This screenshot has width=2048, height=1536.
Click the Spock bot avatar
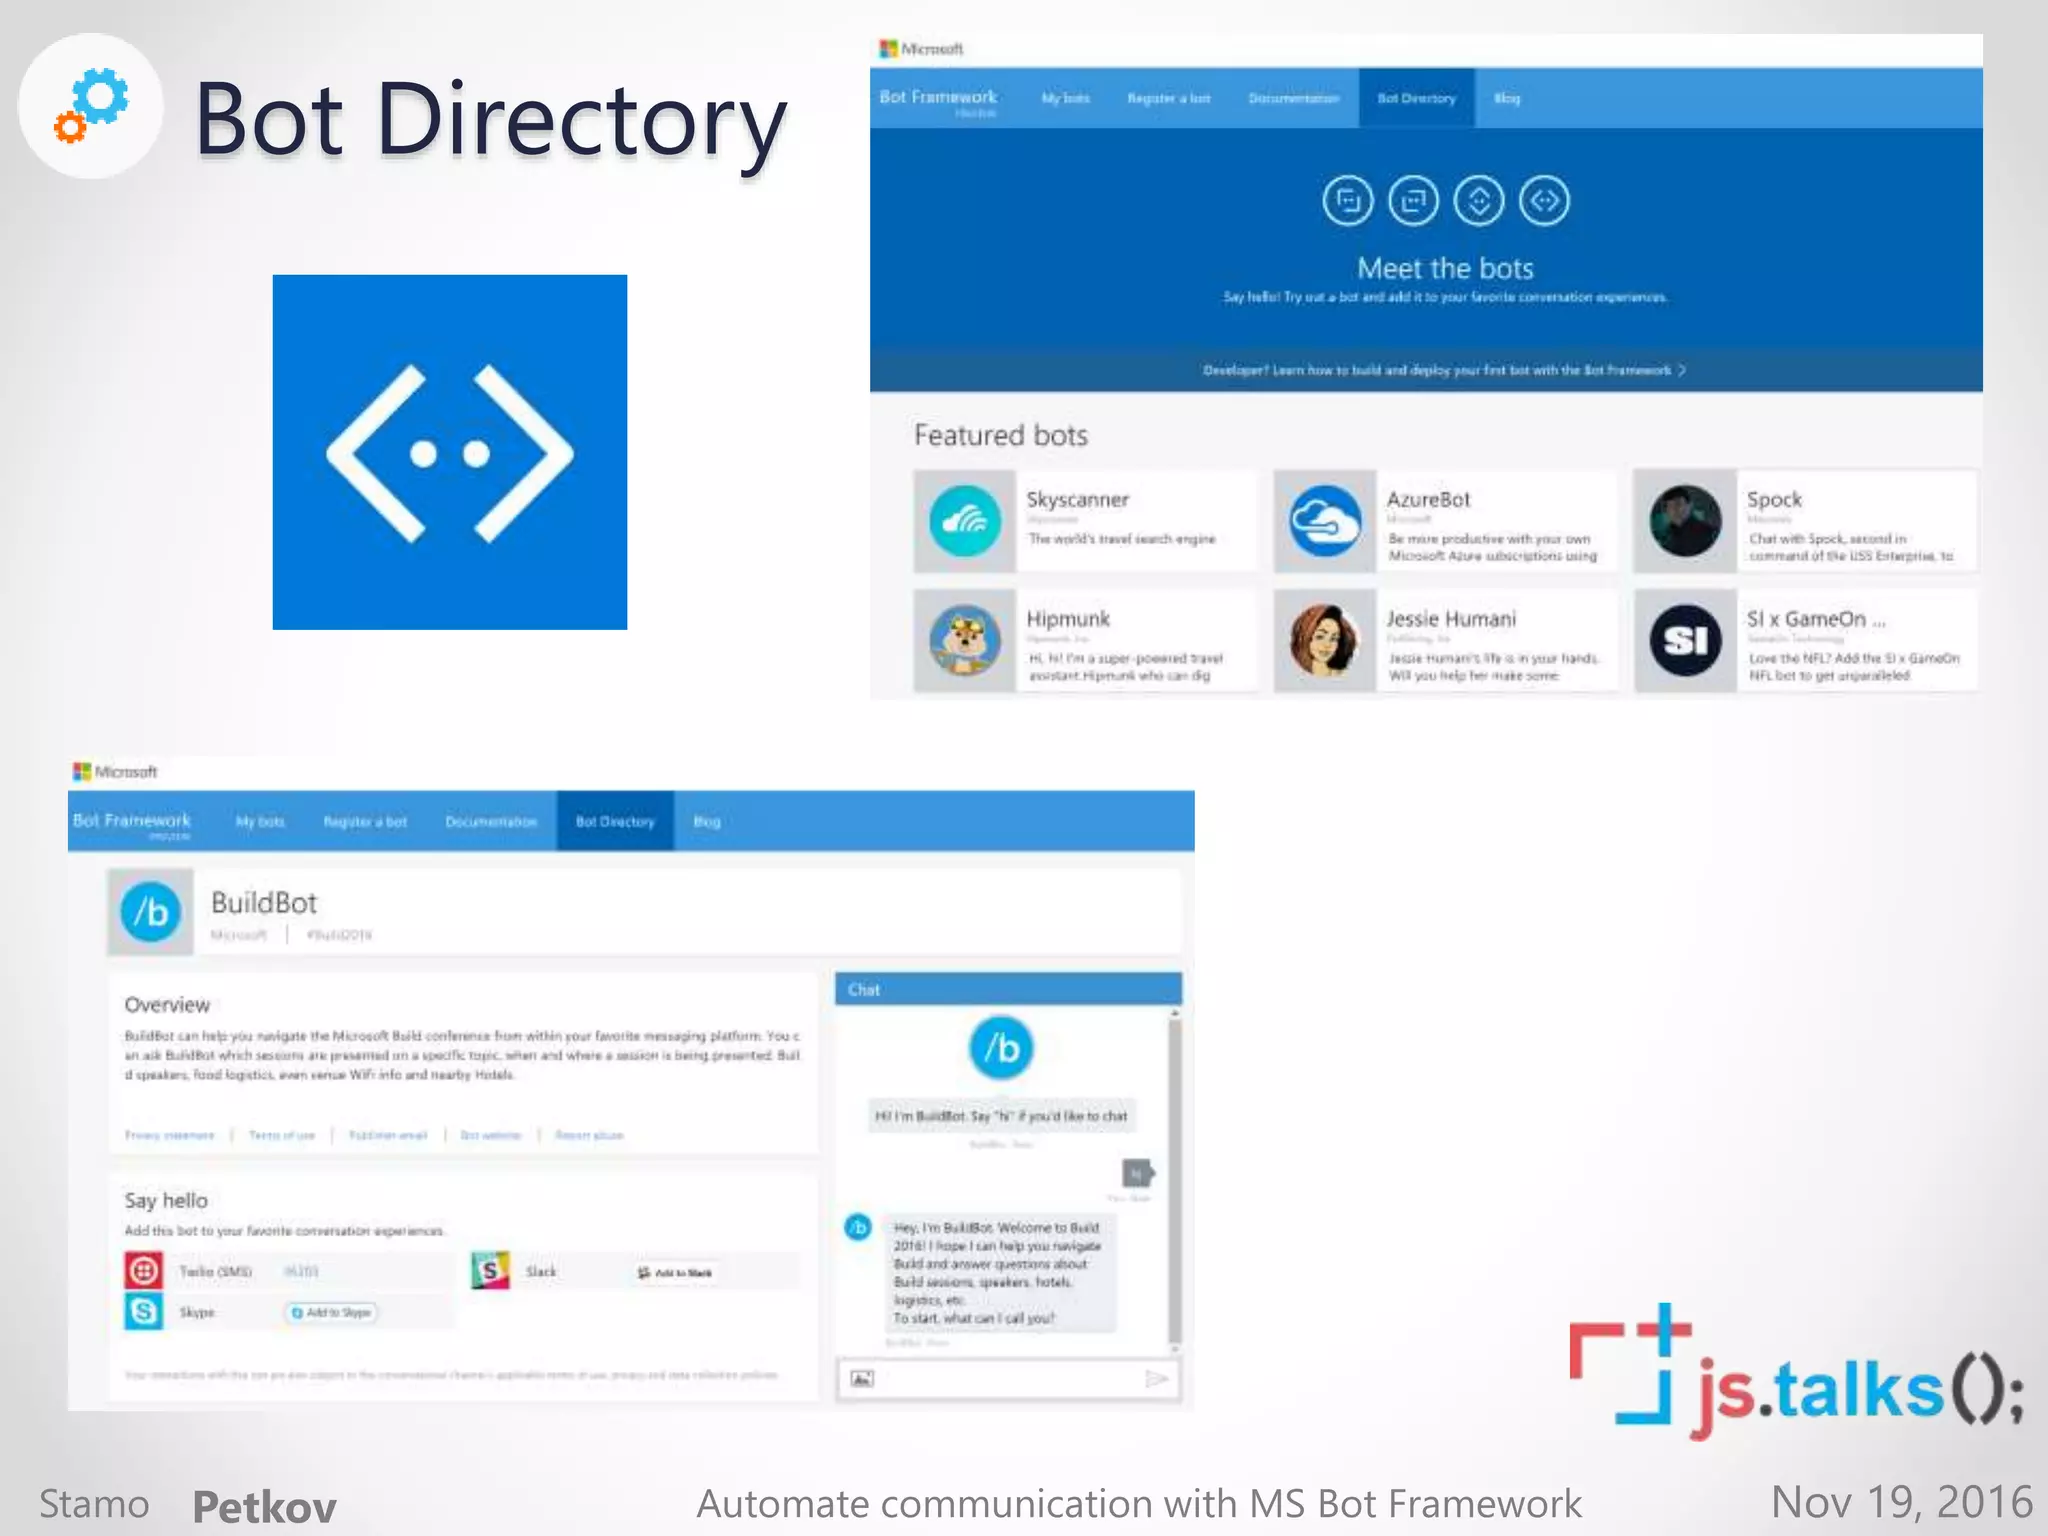pyautogui.click(x=1685, y=521)
